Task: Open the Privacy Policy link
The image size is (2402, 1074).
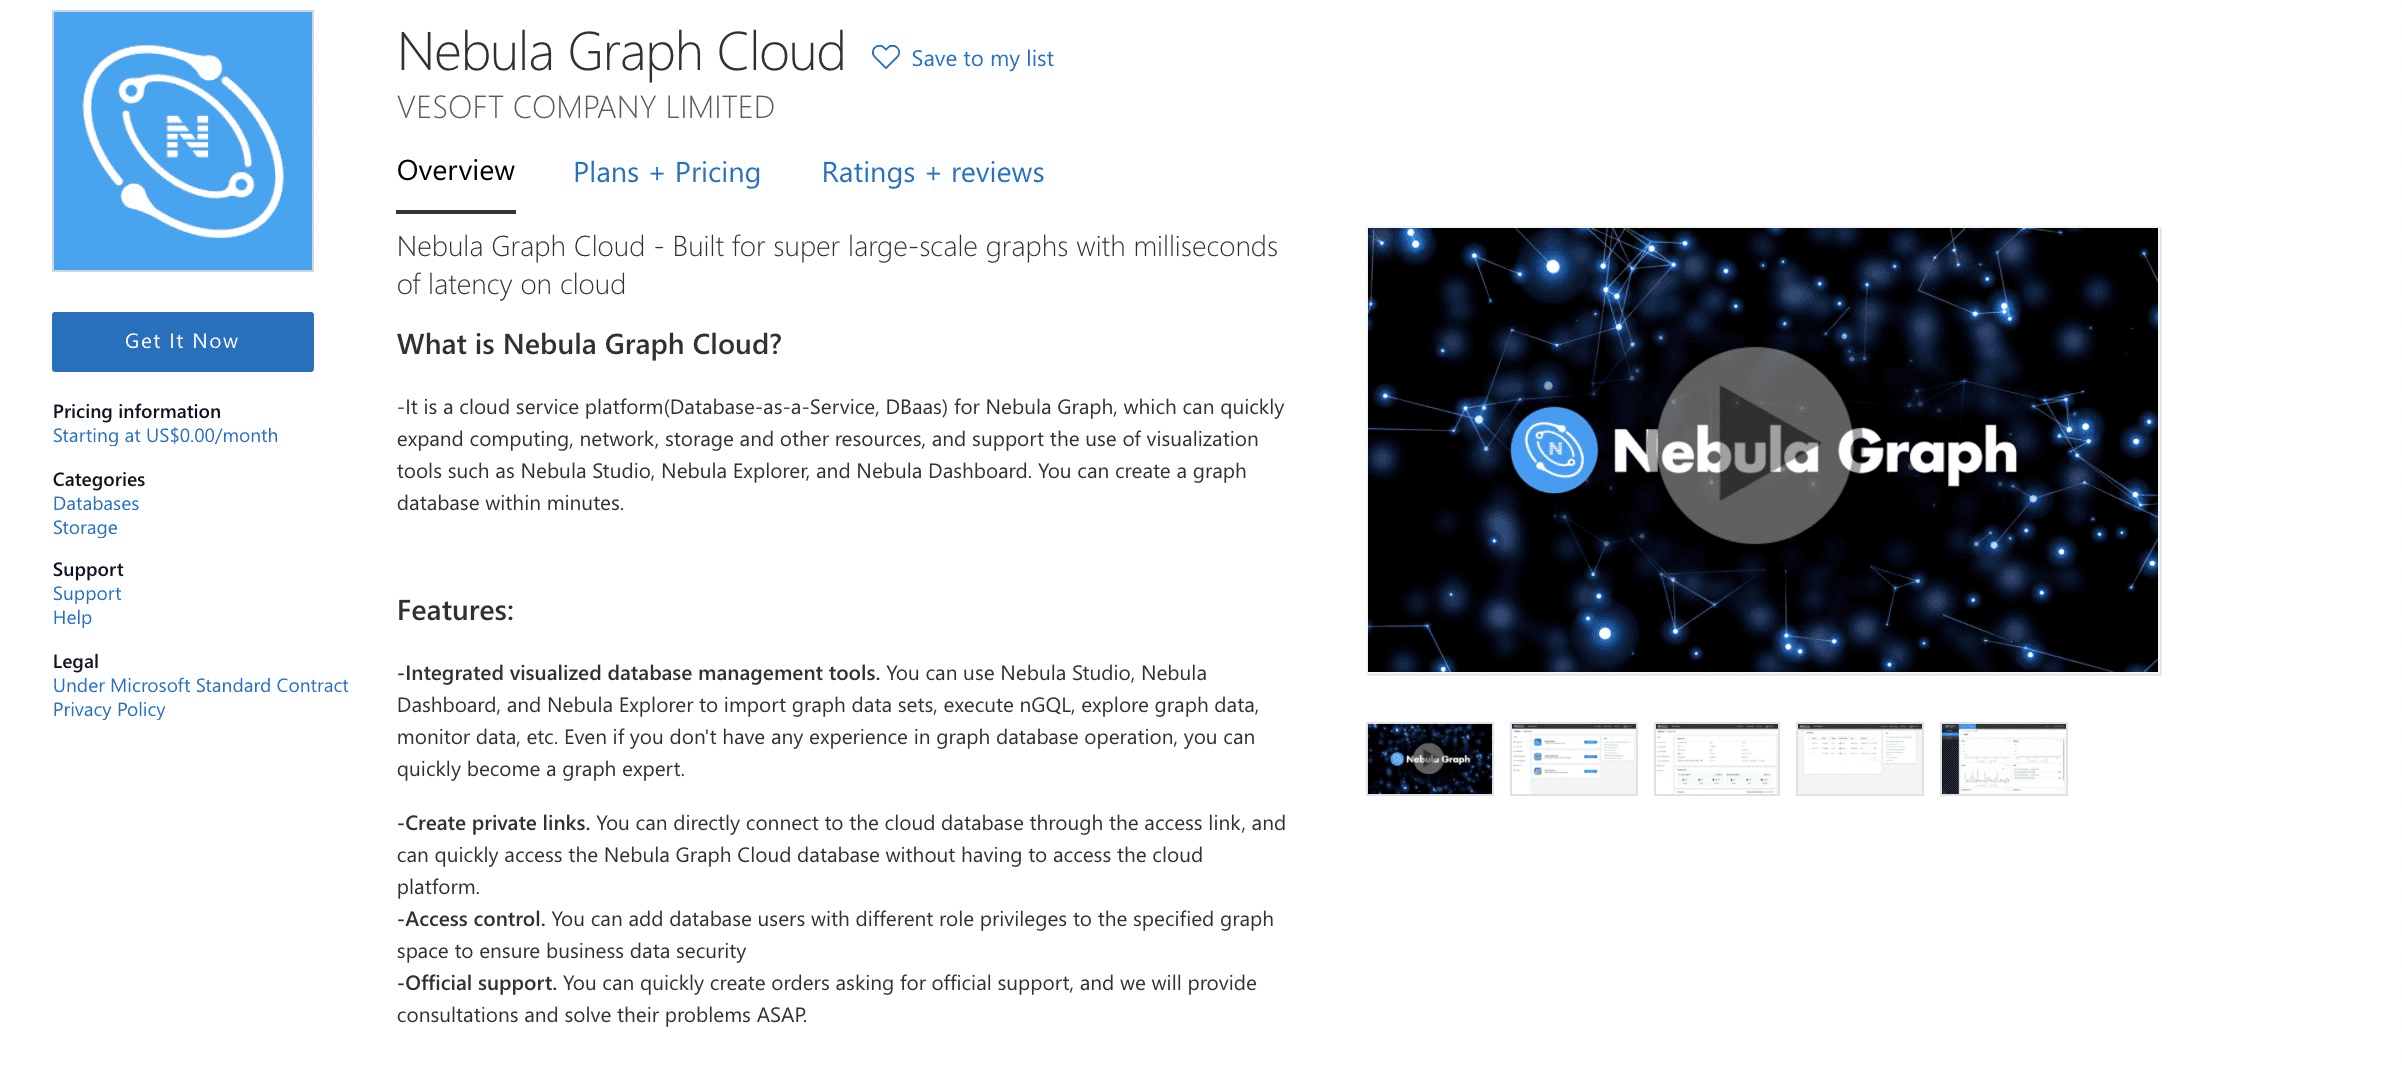Action: coord(108,709)
